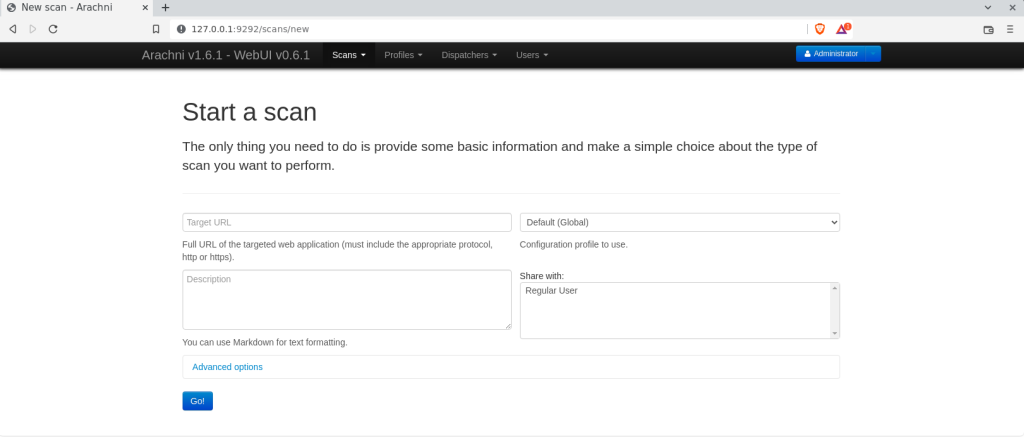Reload the page with the refresh icon
This screenshot has width=1024, height=437.
coord(53,29)
